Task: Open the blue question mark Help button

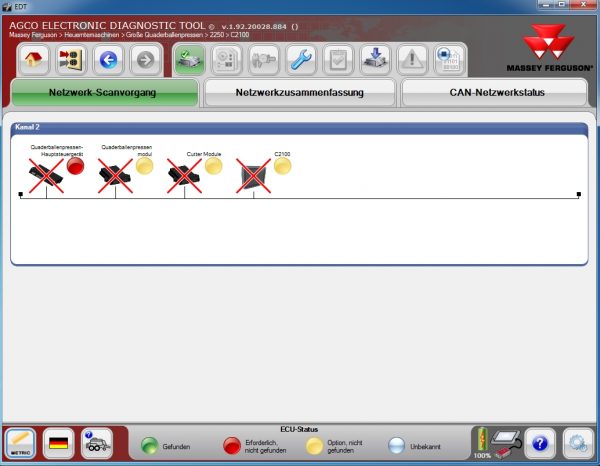Action: [x=540, y=444]
